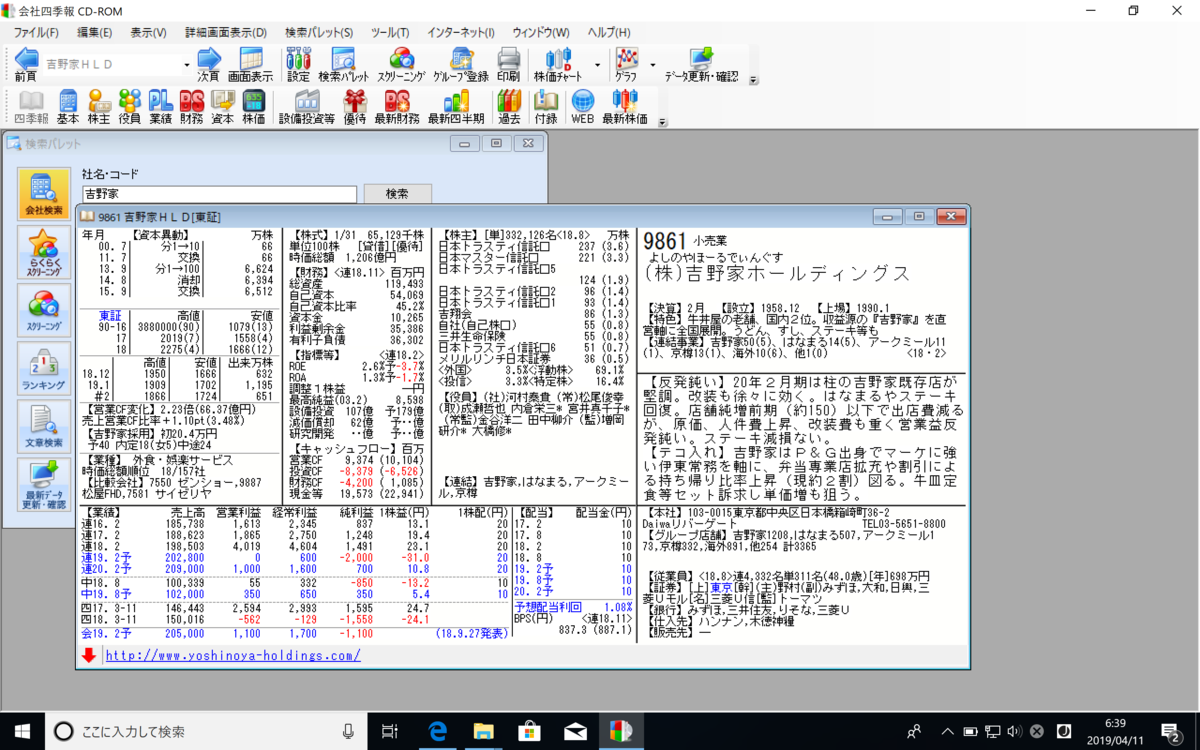
Task: Open the 画面表示 screen display tool
Action: click(x=250, y=64)
